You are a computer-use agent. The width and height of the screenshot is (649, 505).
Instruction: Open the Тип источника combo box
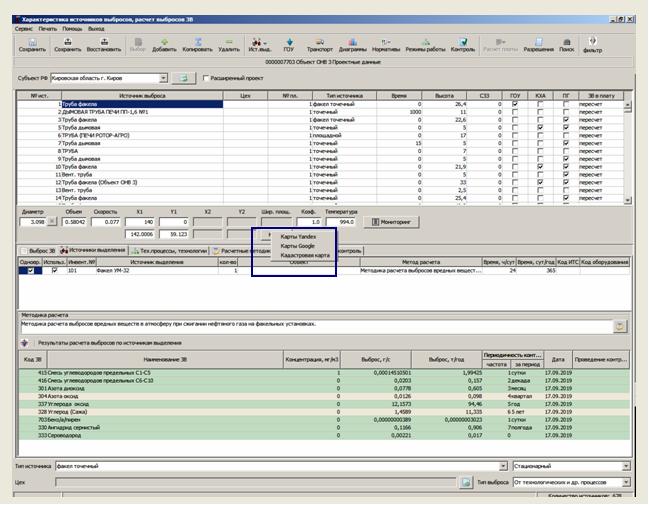503,466
